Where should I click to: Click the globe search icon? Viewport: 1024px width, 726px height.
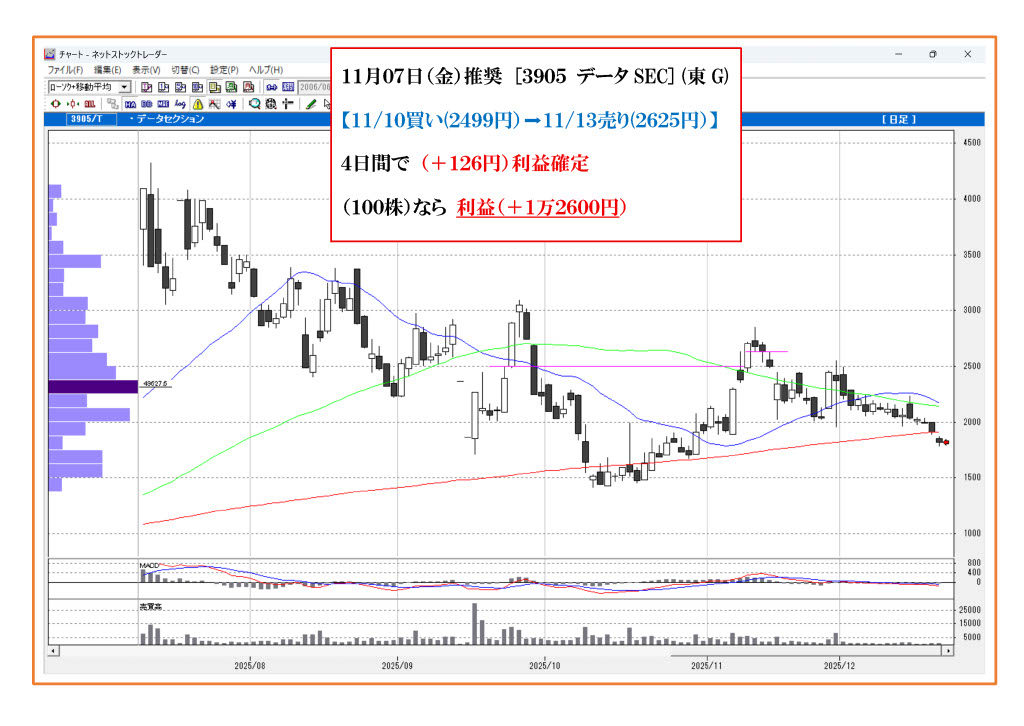(271, 103)
